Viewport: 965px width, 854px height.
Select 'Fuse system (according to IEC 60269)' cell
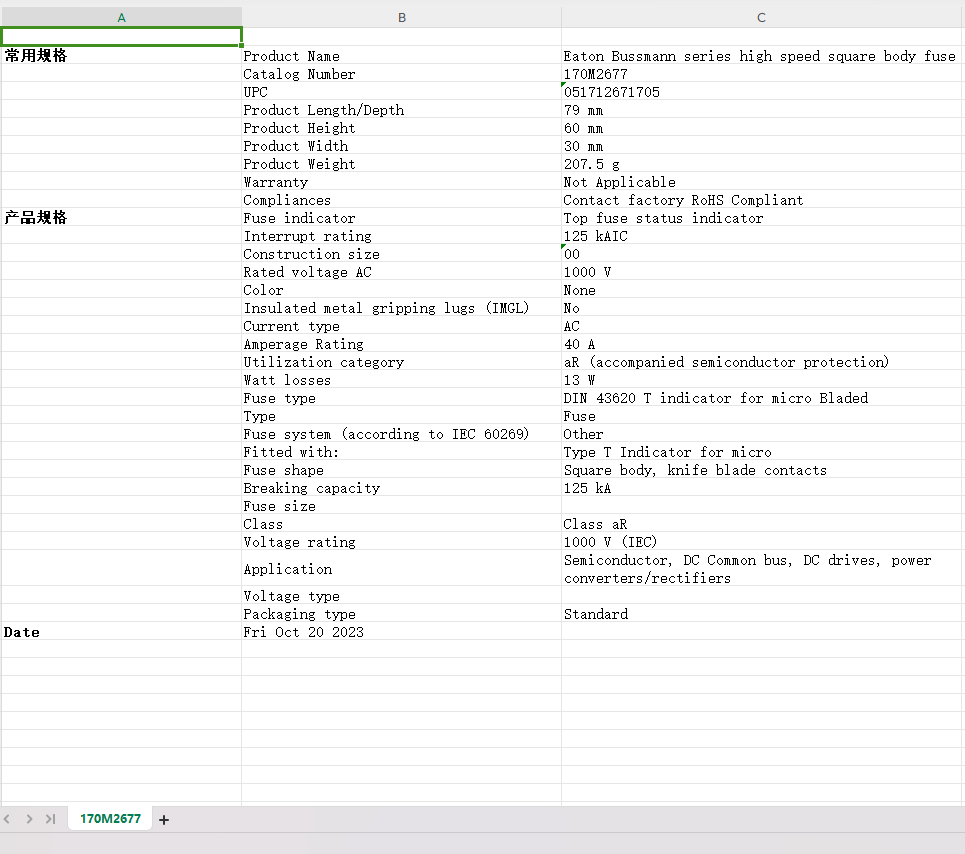point(401,434)
